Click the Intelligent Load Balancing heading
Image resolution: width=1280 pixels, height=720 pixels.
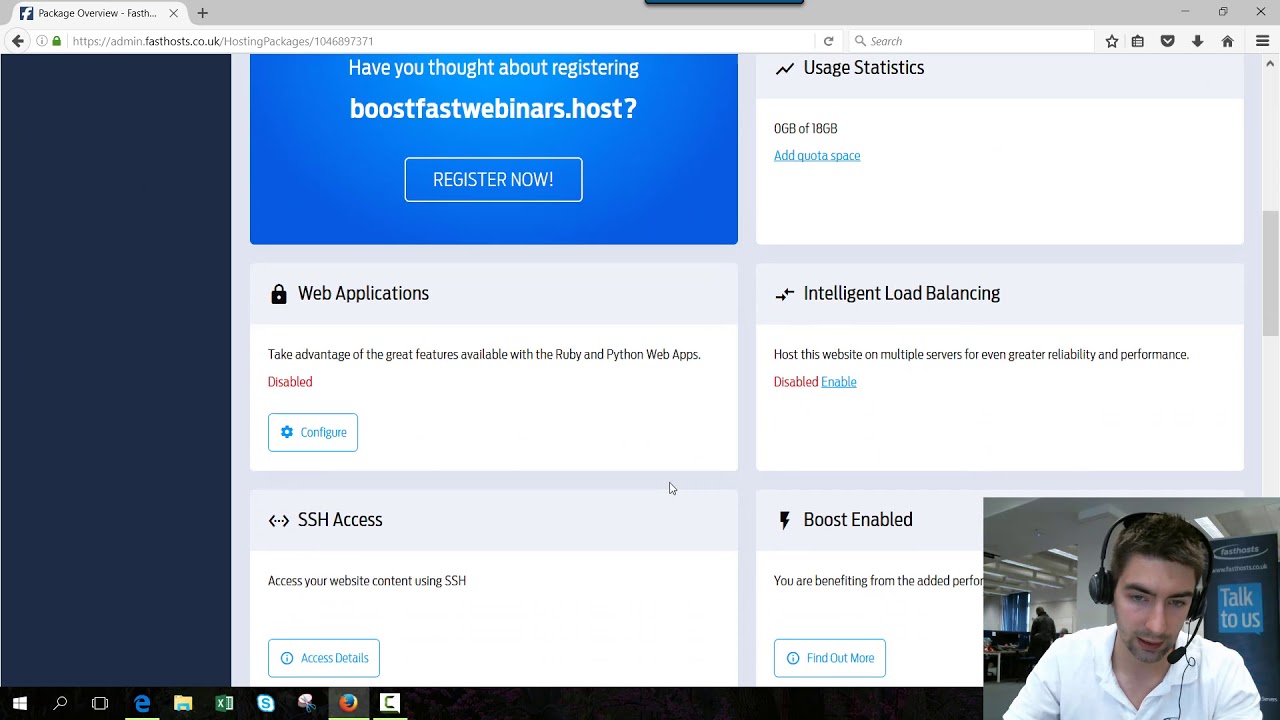902,293
